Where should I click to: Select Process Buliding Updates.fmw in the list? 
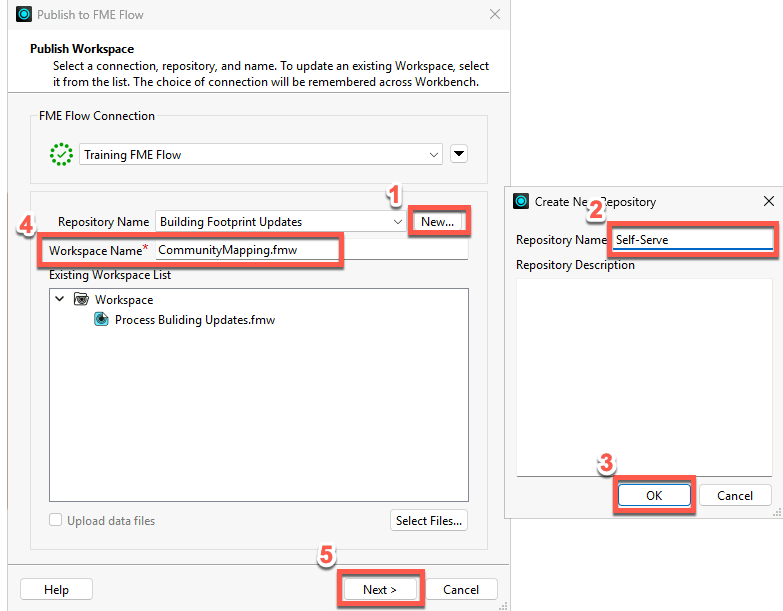[195, 320]
